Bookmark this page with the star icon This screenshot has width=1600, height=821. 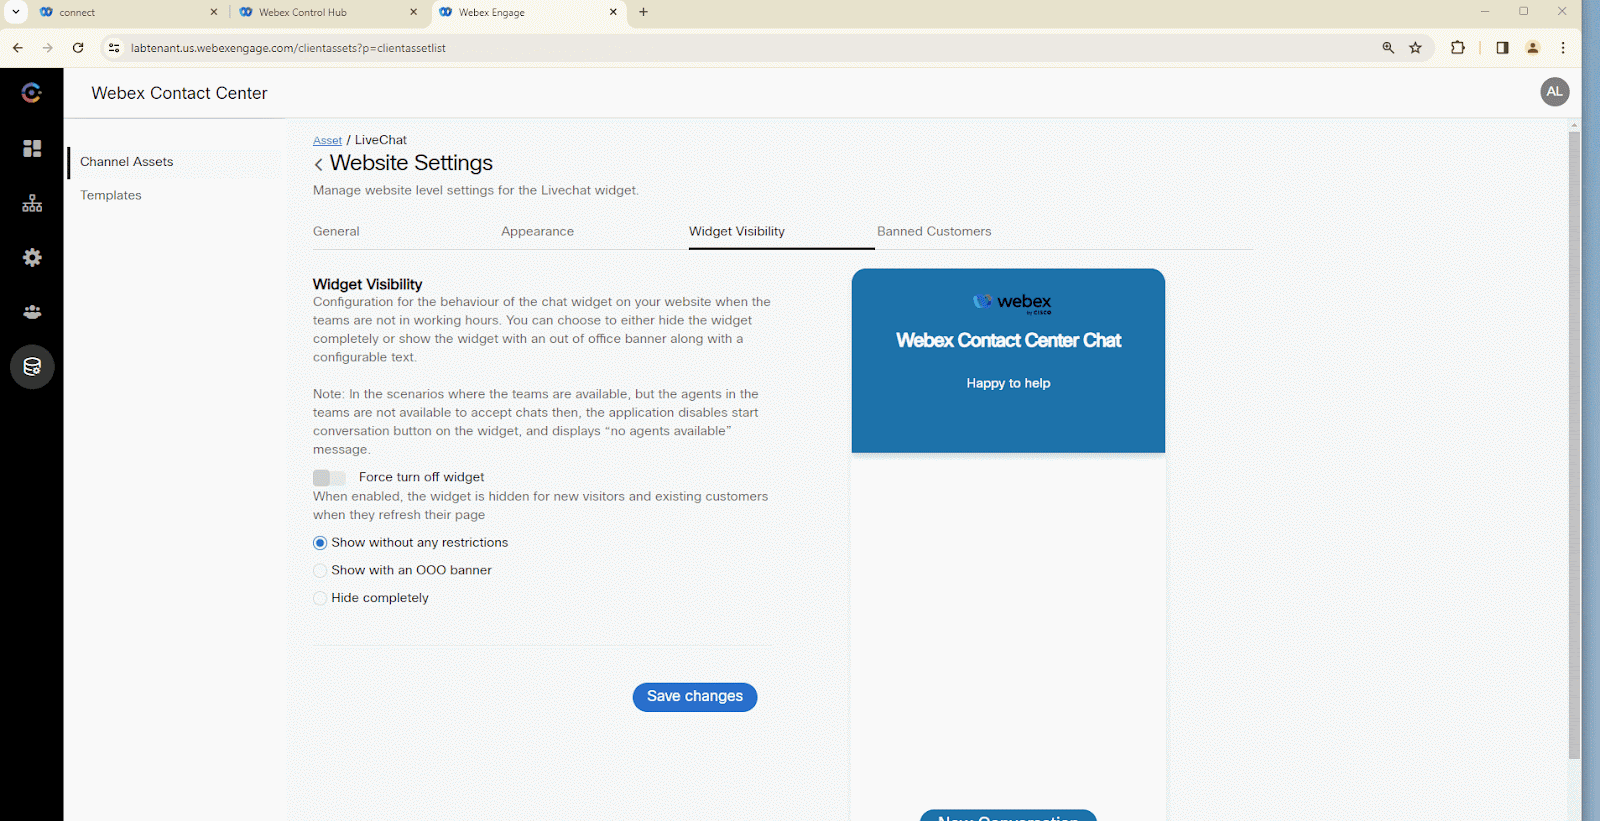(1415, 47)
